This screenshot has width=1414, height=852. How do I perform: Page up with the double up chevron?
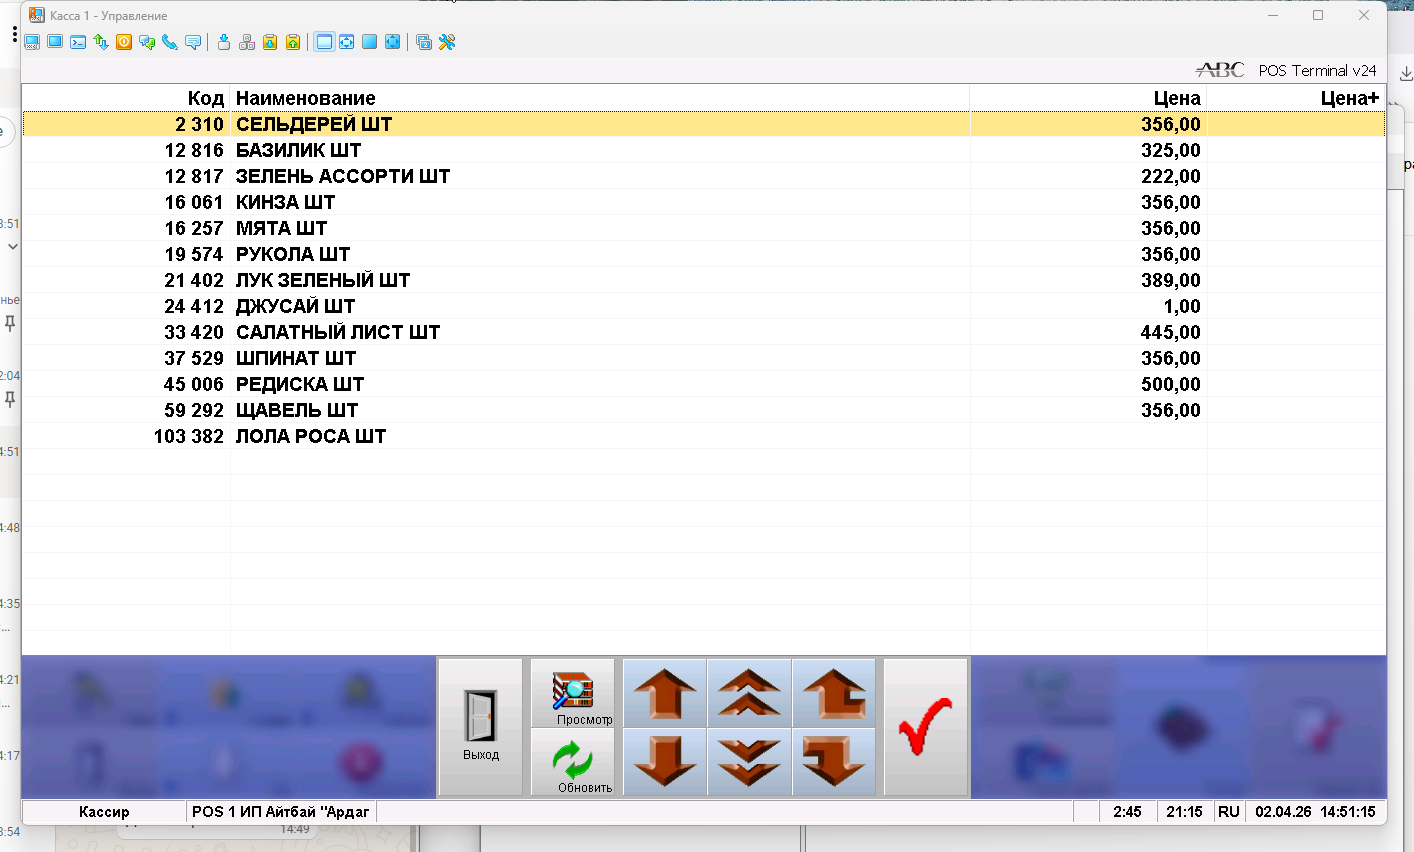click(749, 693)
